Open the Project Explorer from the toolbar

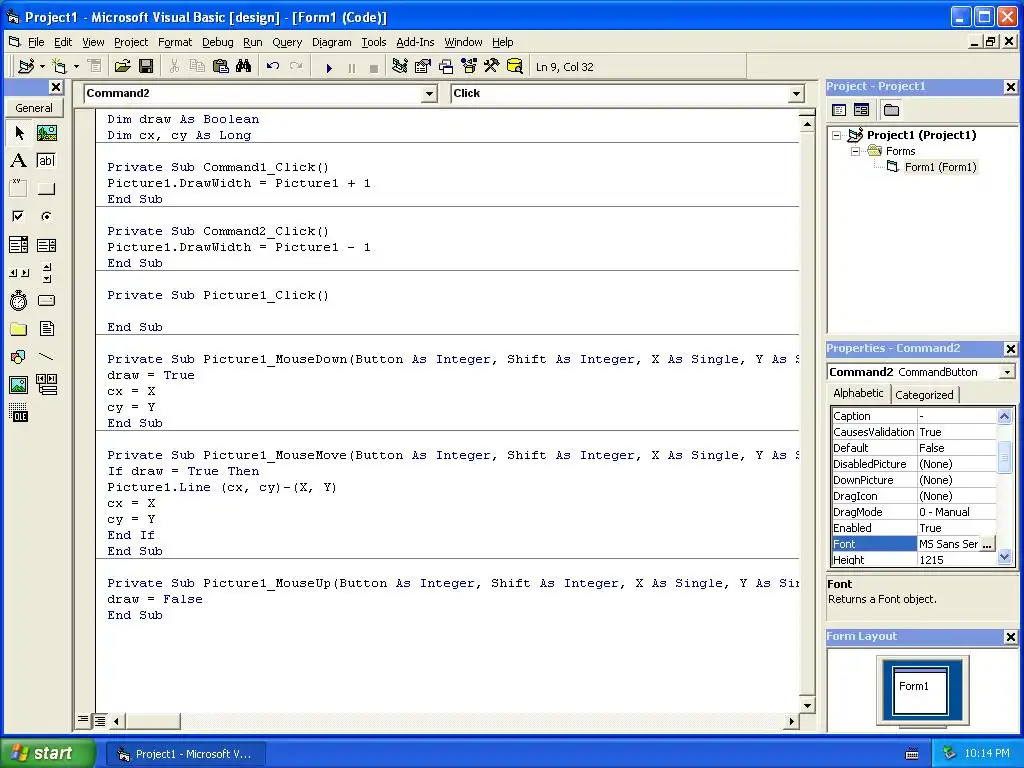click(400, 67)
